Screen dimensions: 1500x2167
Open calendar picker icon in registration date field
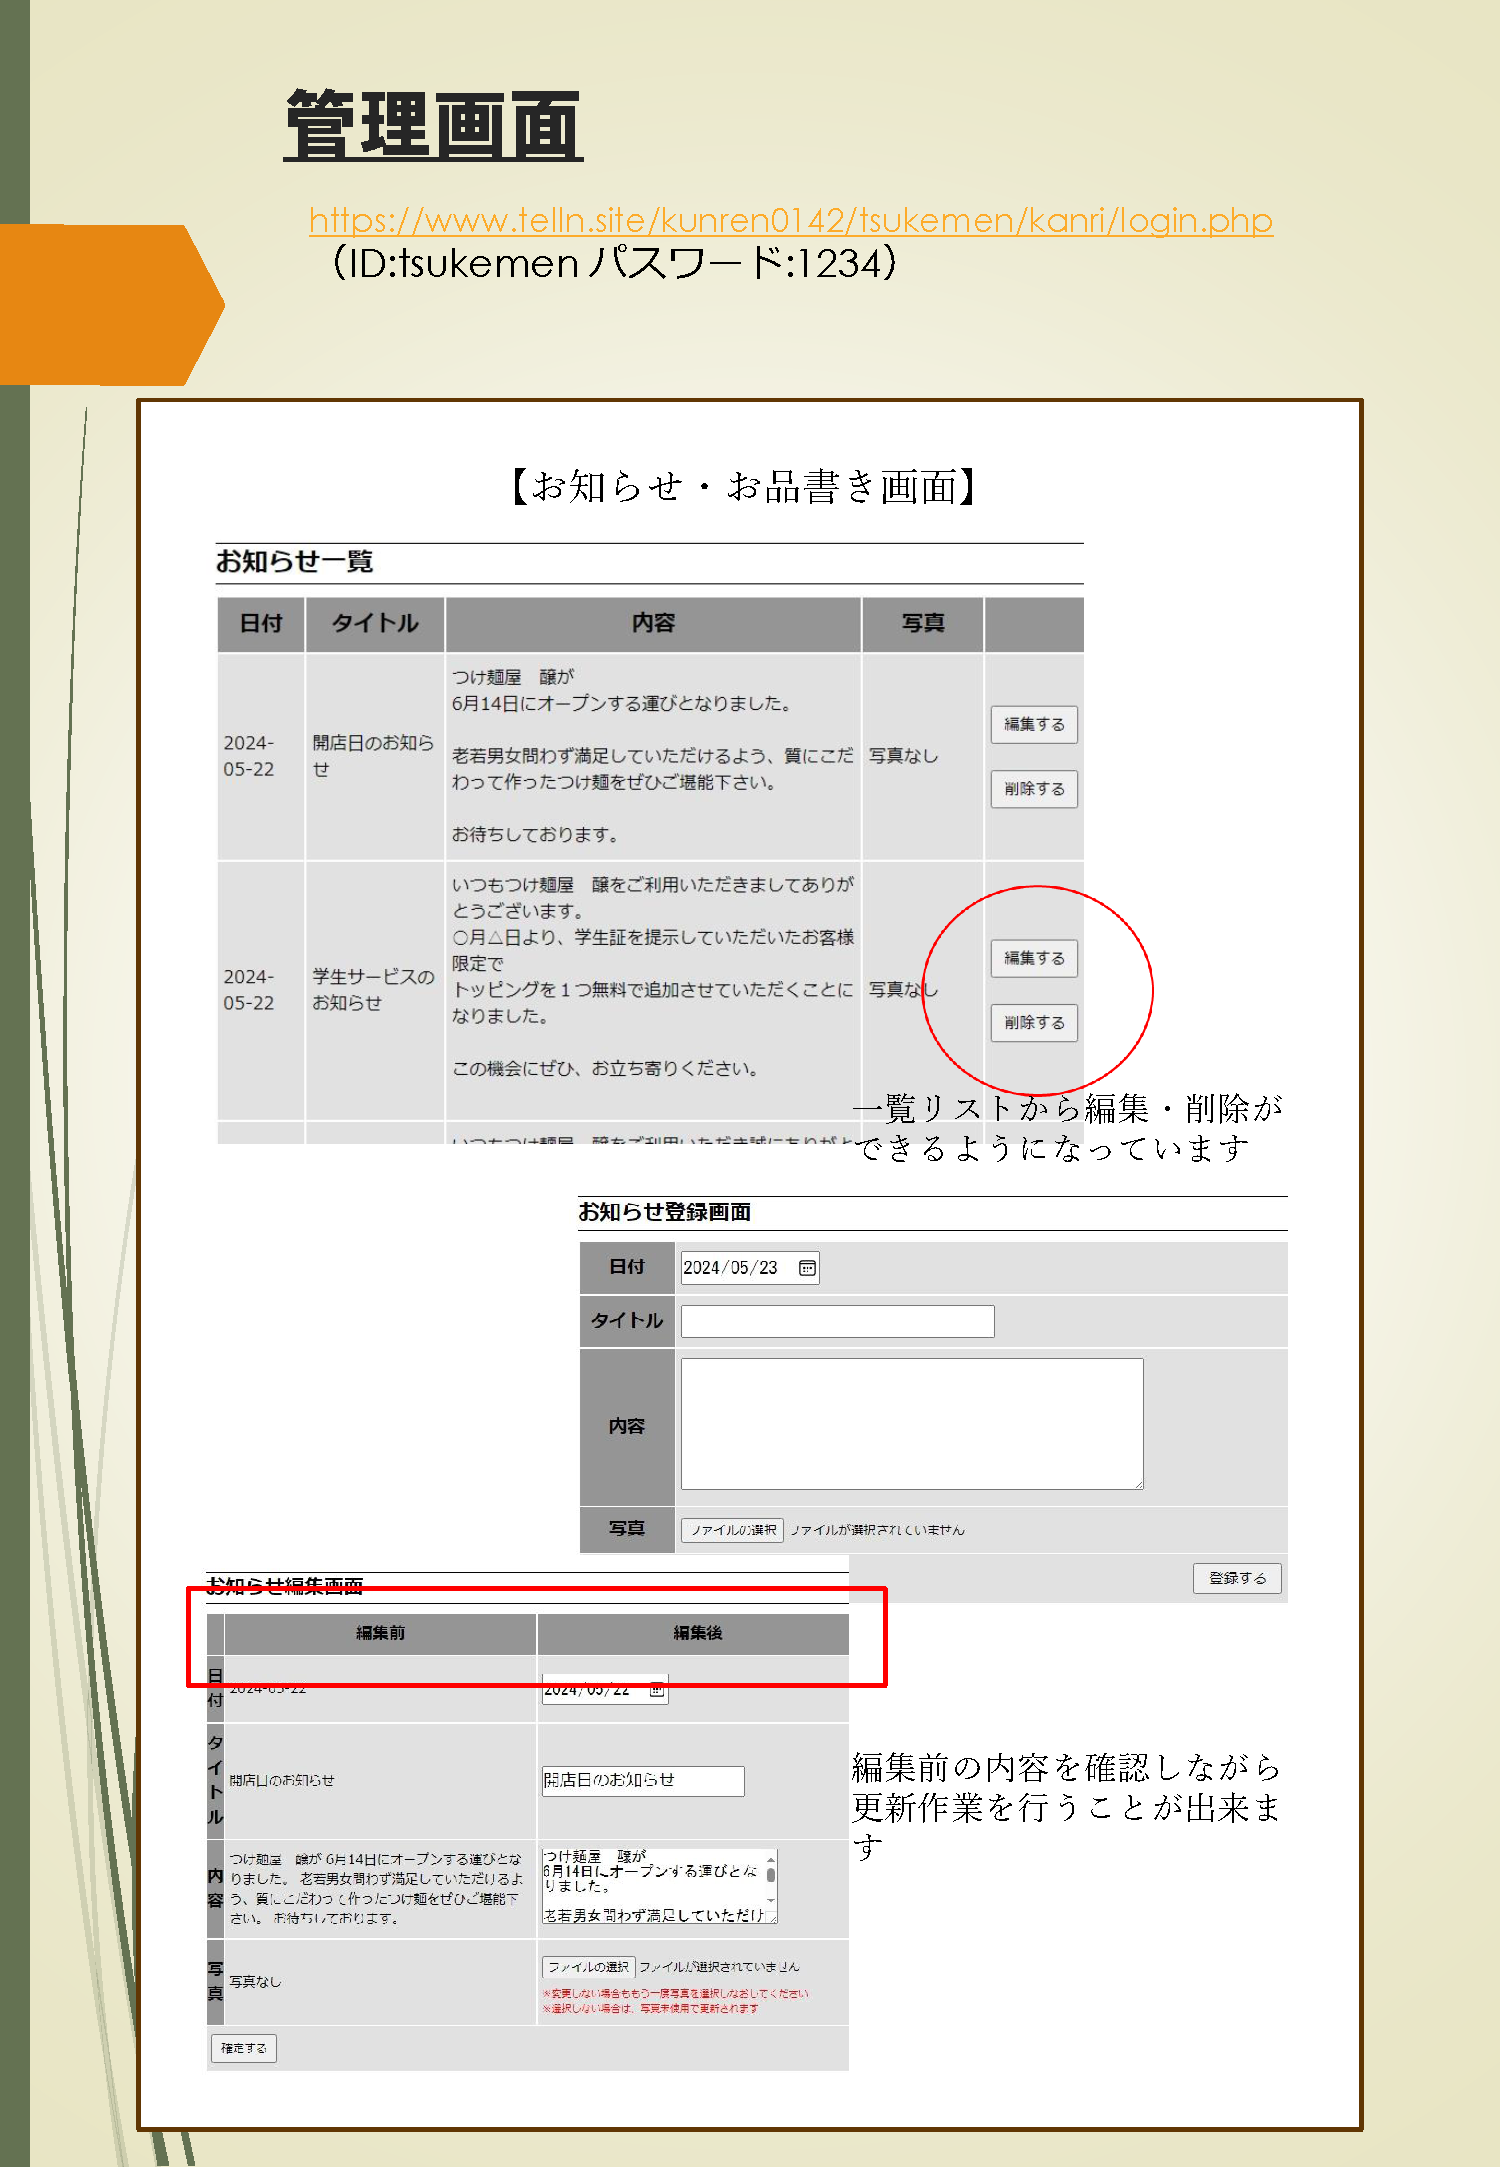pyautogui.click(x=807, y=1268)
